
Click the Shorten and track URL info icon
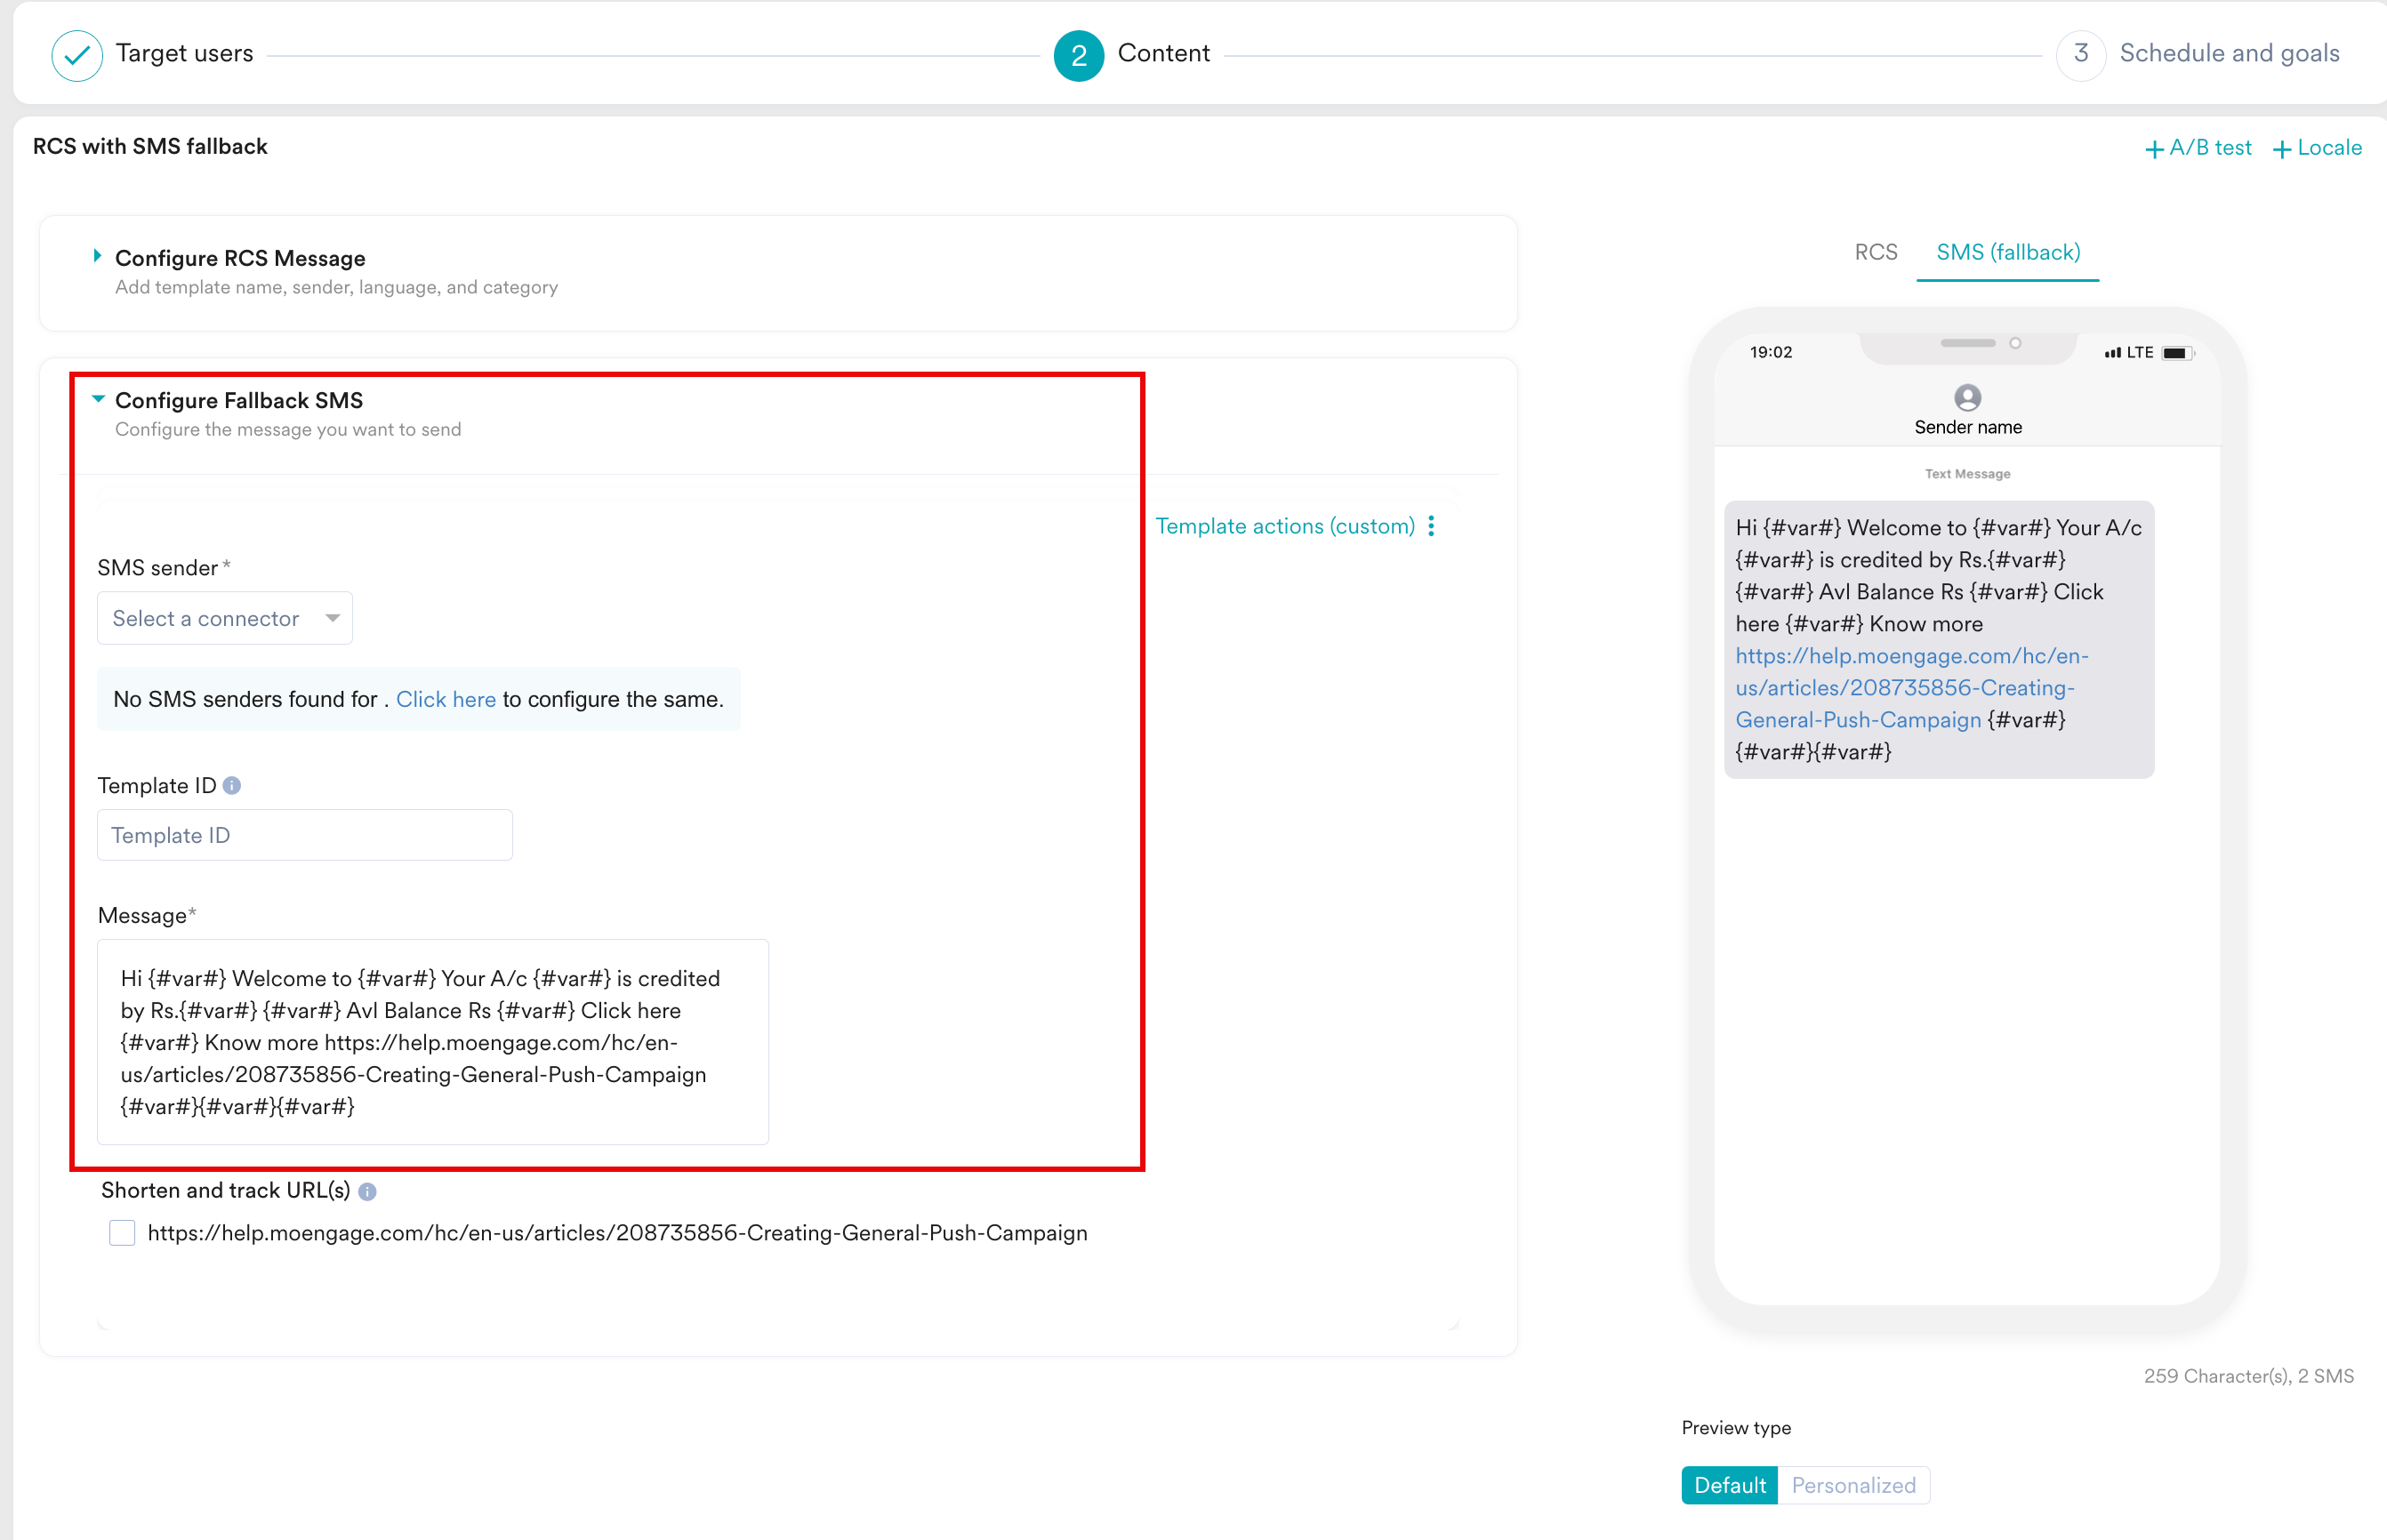(368, 1191)
